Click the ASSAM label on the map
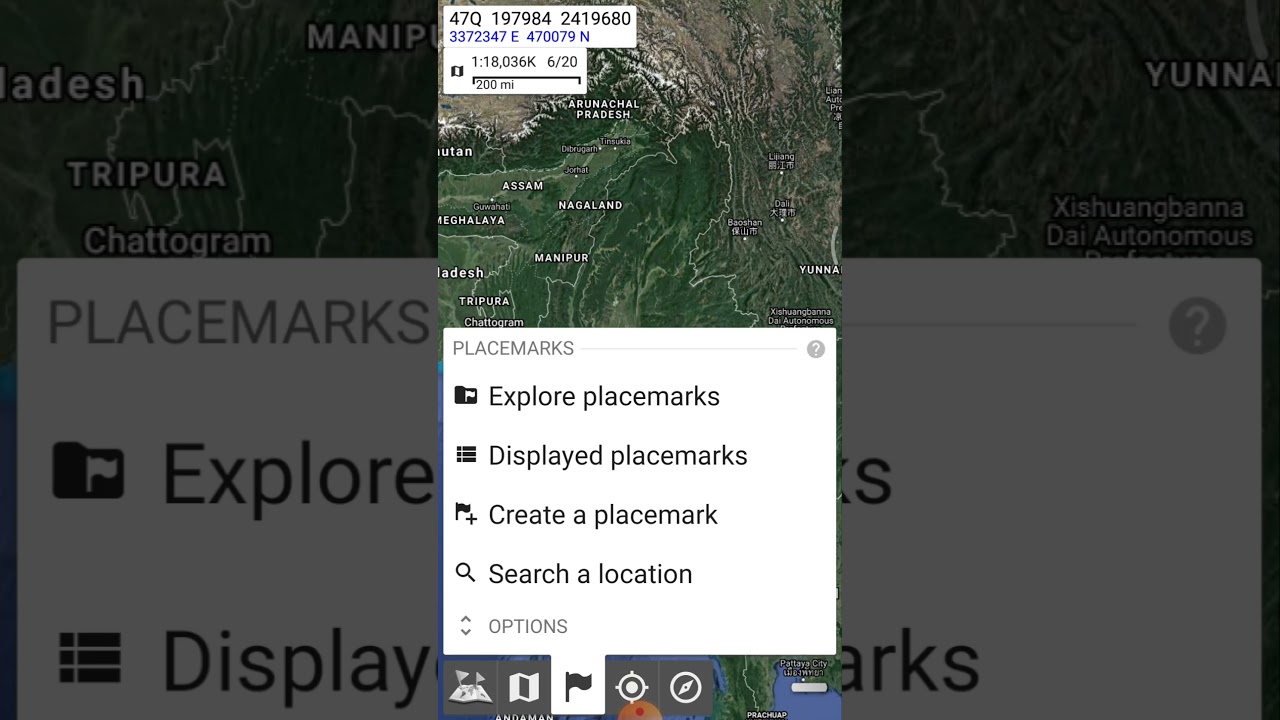Viewport: 1280px width, 720px height. (523, 186)
